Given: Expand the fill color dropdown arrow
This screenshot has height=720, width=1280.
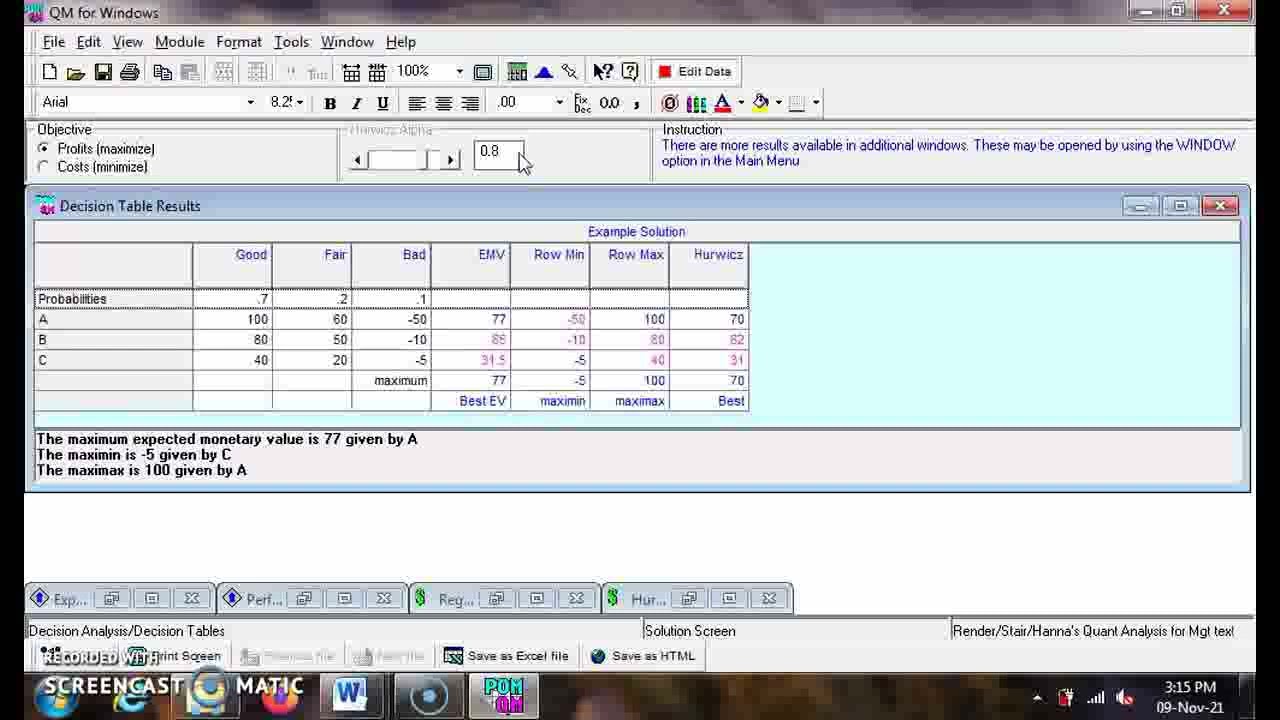Looking at the screenshot, I should [x=778, y=103].
